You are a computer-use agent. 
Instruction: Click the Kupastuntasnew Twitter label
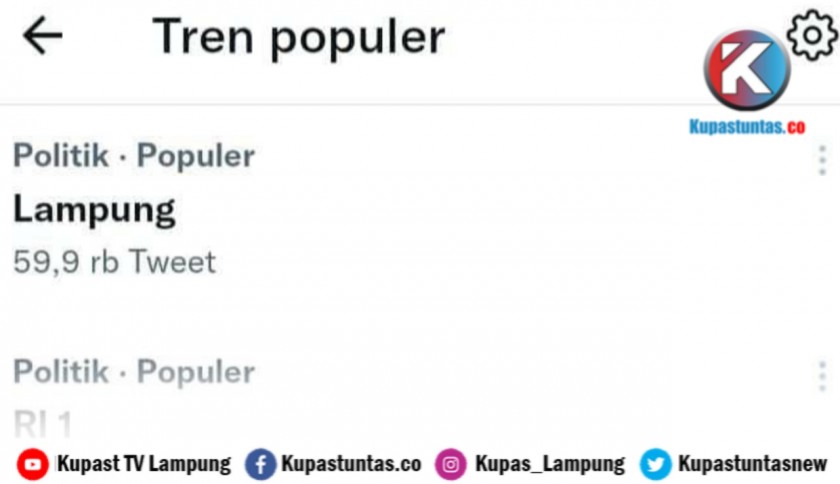coord(752,464)
